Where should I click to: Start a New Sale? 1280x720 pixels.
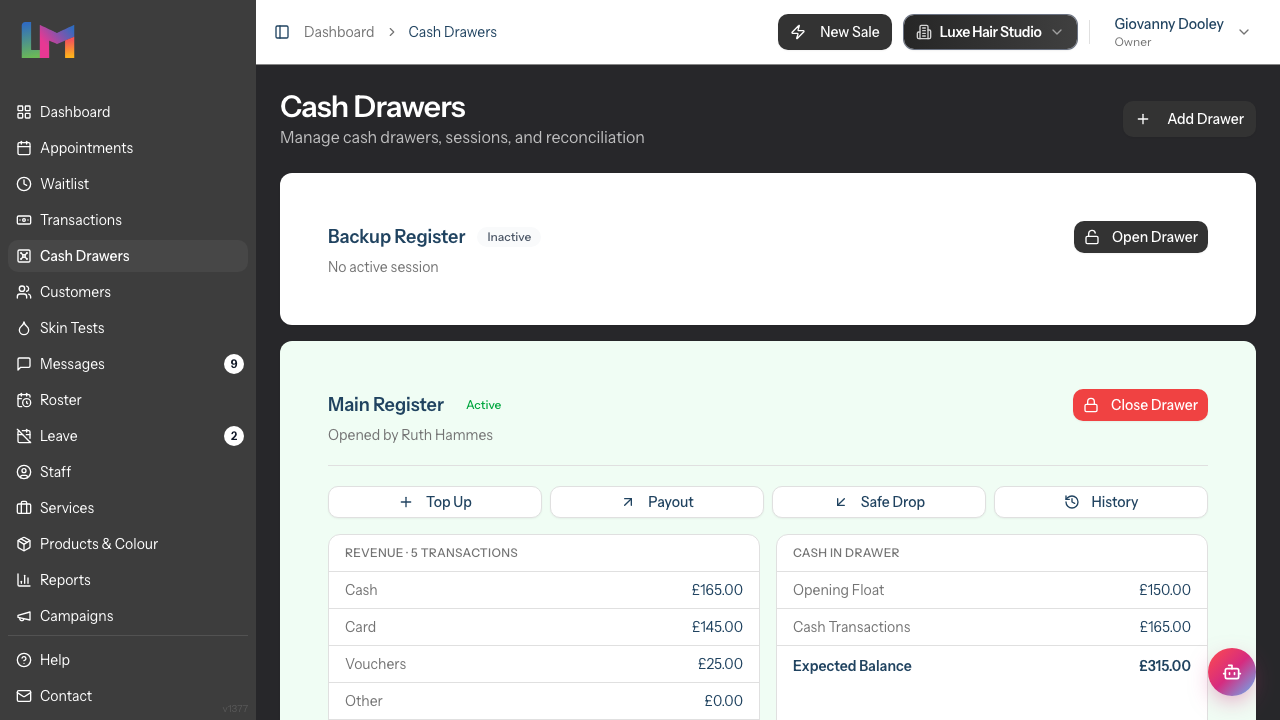[x=835, y=32]
